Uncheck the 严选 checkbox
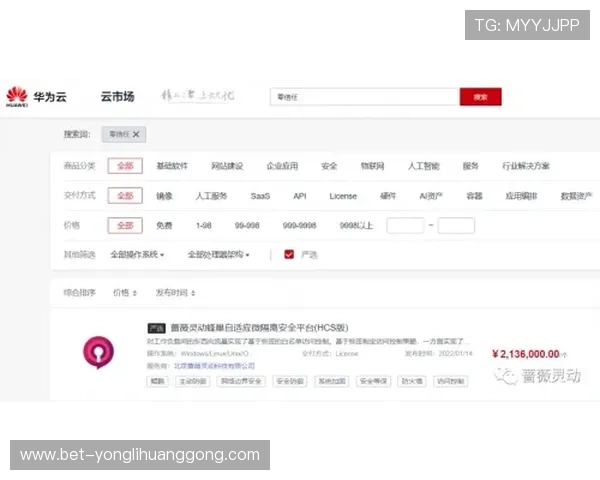Screen dimensions: 600x480 tap(289, 254)
